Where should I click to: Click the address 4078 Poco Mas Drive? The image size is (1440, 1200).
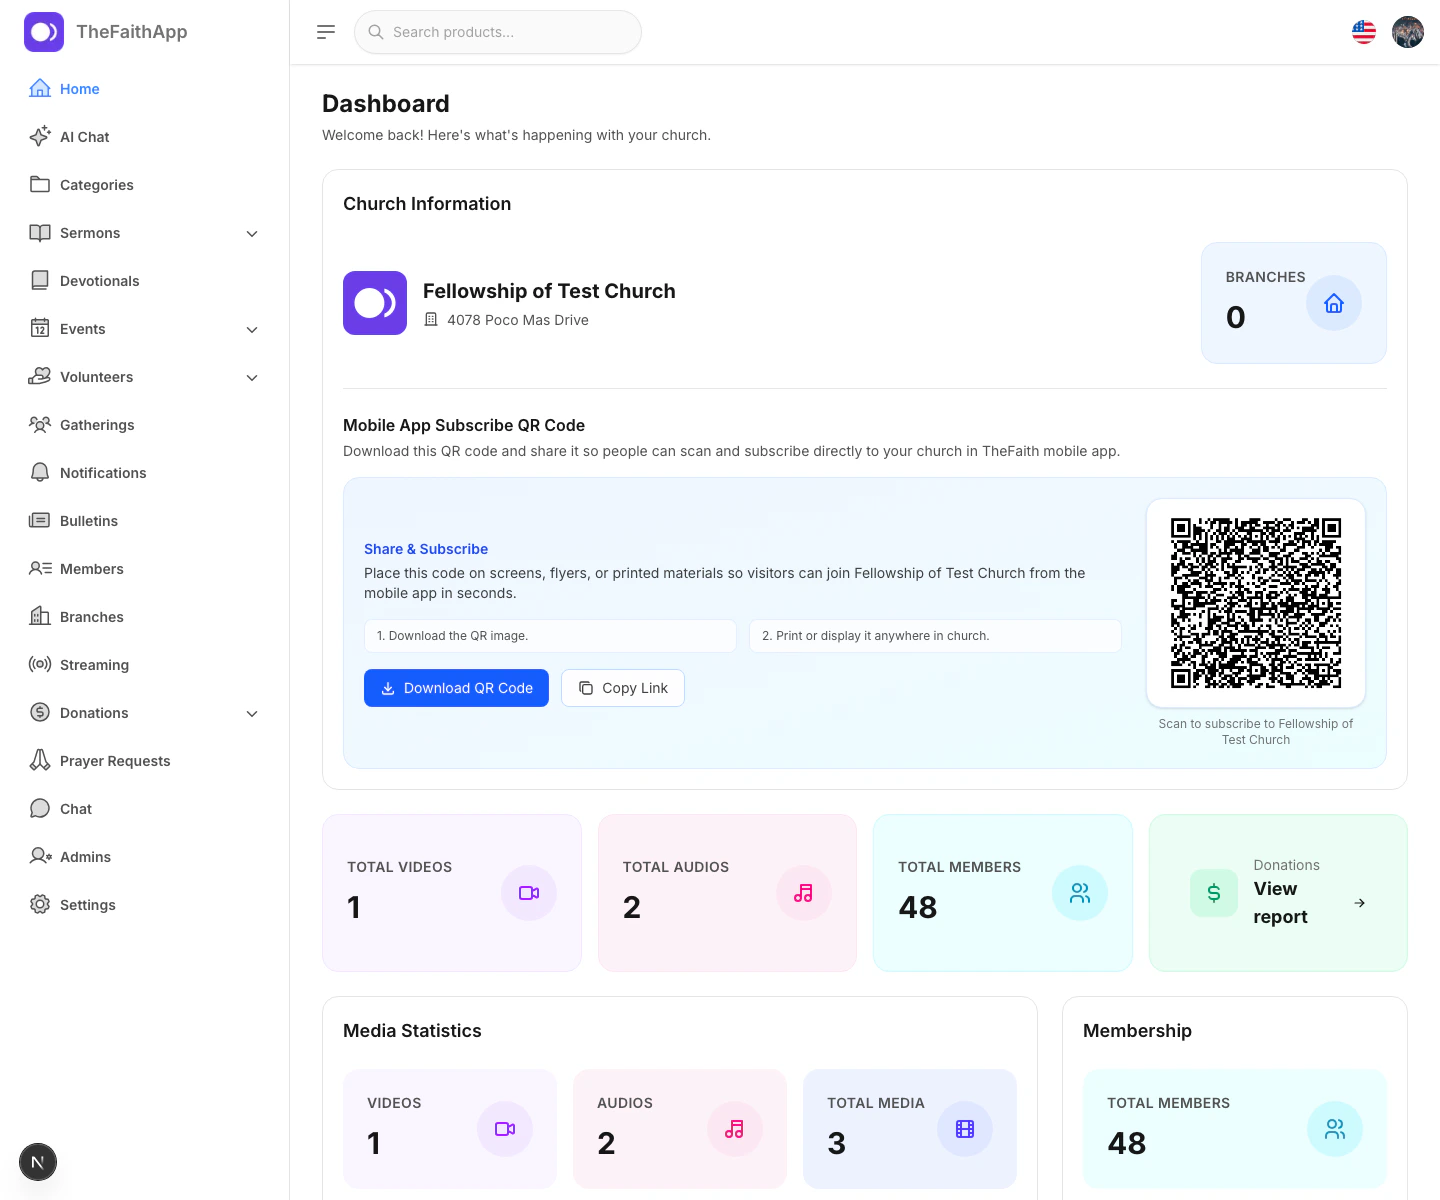click(x=518, y=320)
